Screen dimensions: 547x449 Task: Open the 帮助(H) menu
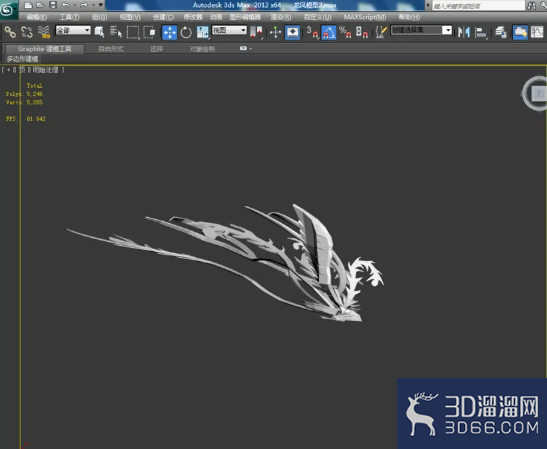[409, 17]
